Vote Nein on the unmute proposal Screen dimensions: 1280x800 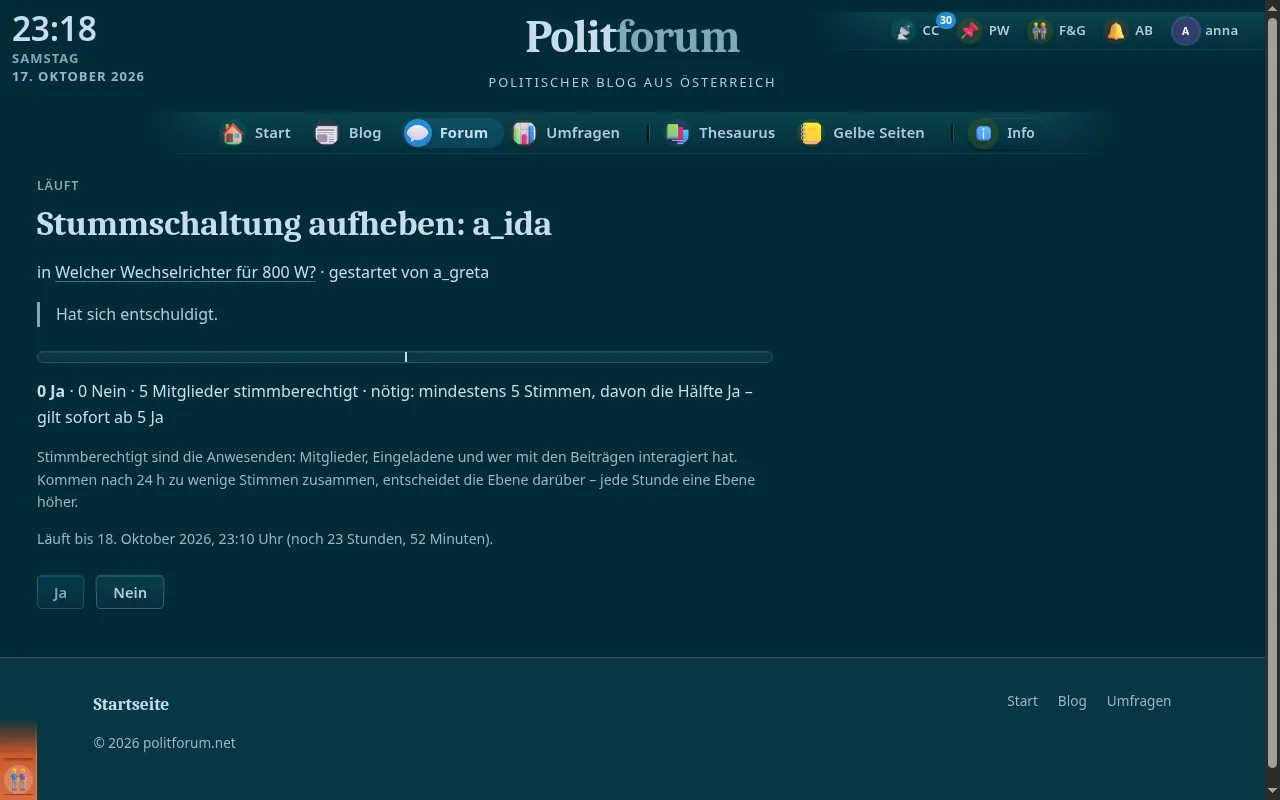tap(130, 592)
